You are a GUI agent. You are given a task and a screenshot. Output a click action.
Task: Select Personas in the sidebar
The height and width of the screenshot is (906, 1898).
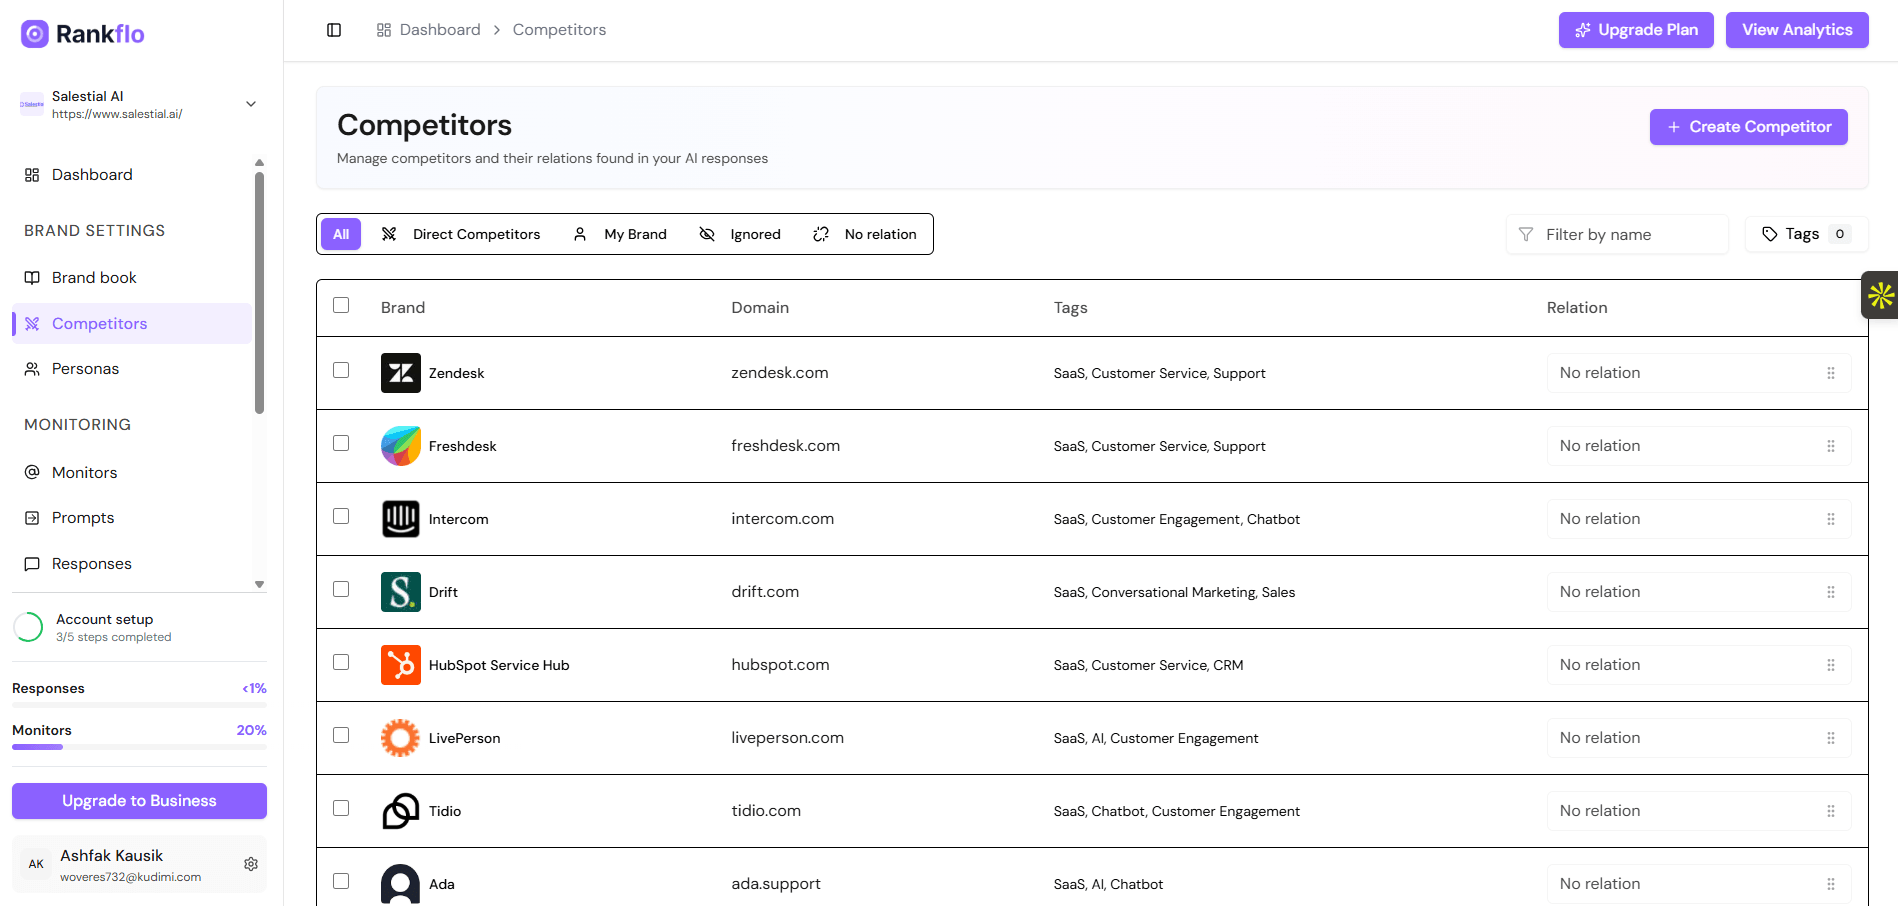pyautogui.click(x=85, y=368)
